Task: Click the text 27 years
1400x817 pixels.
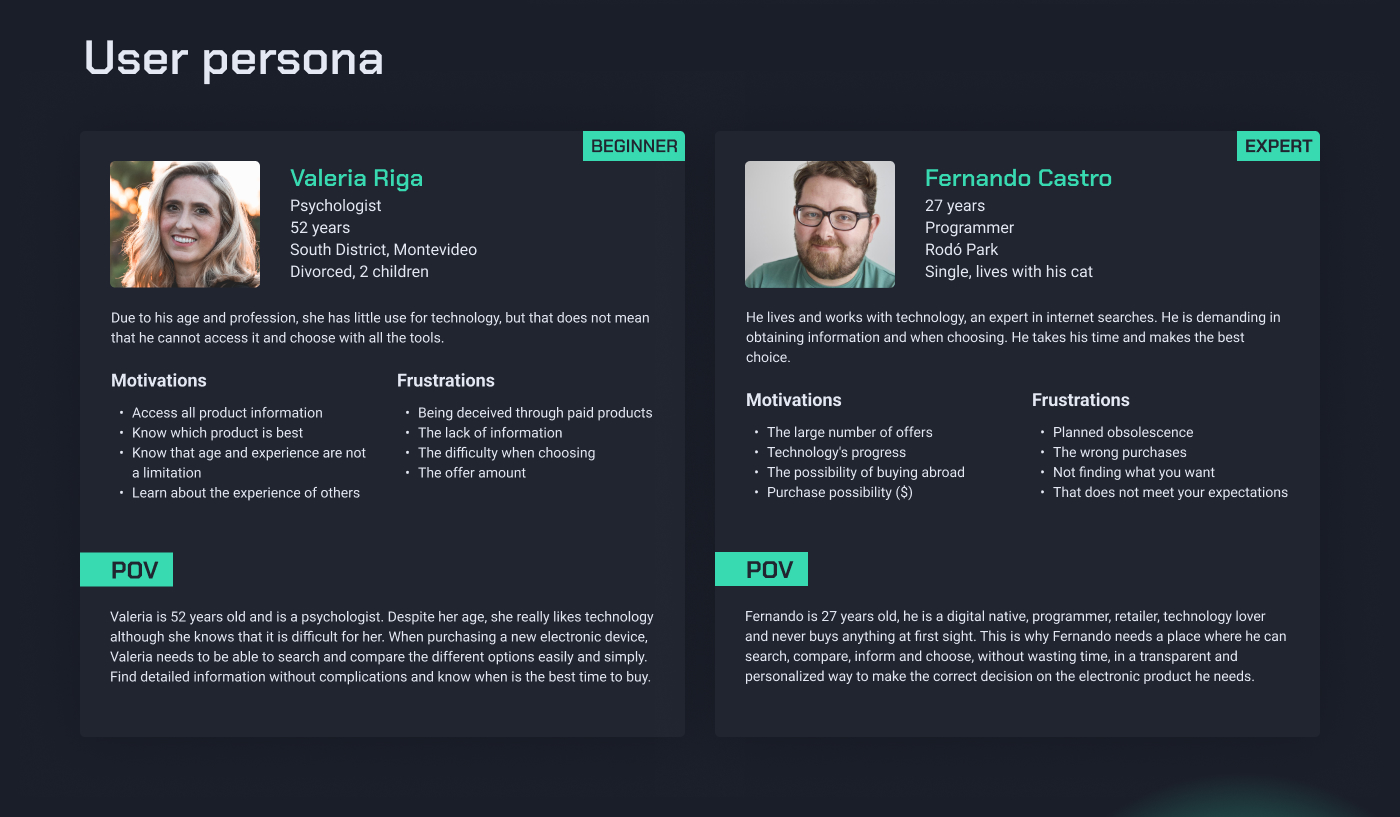Action: pos(955,206)
